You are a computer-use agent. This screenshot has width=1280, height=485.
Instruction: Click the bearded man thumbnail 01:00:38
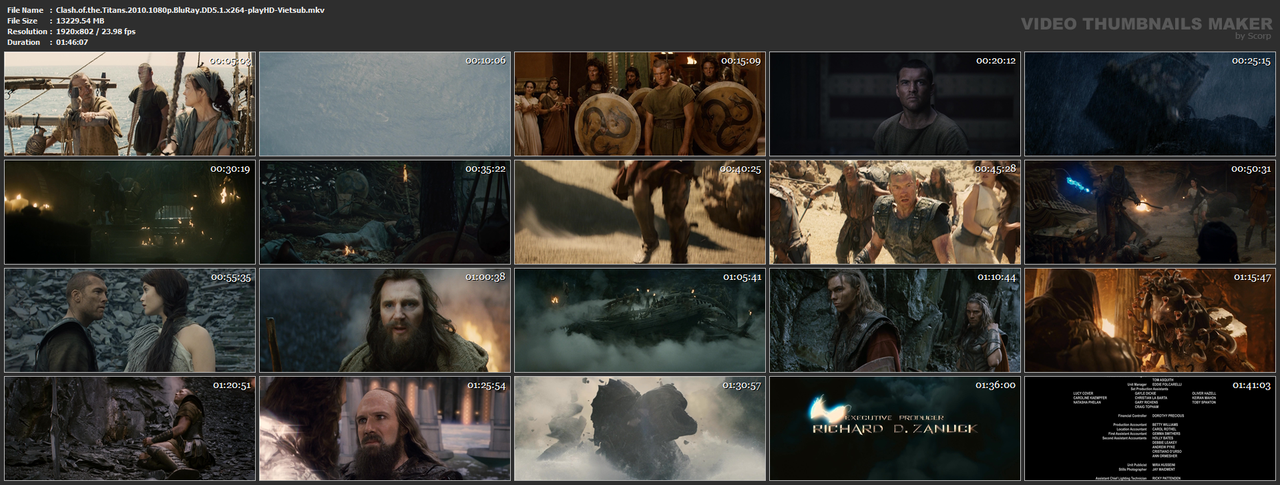click(384, 320)
